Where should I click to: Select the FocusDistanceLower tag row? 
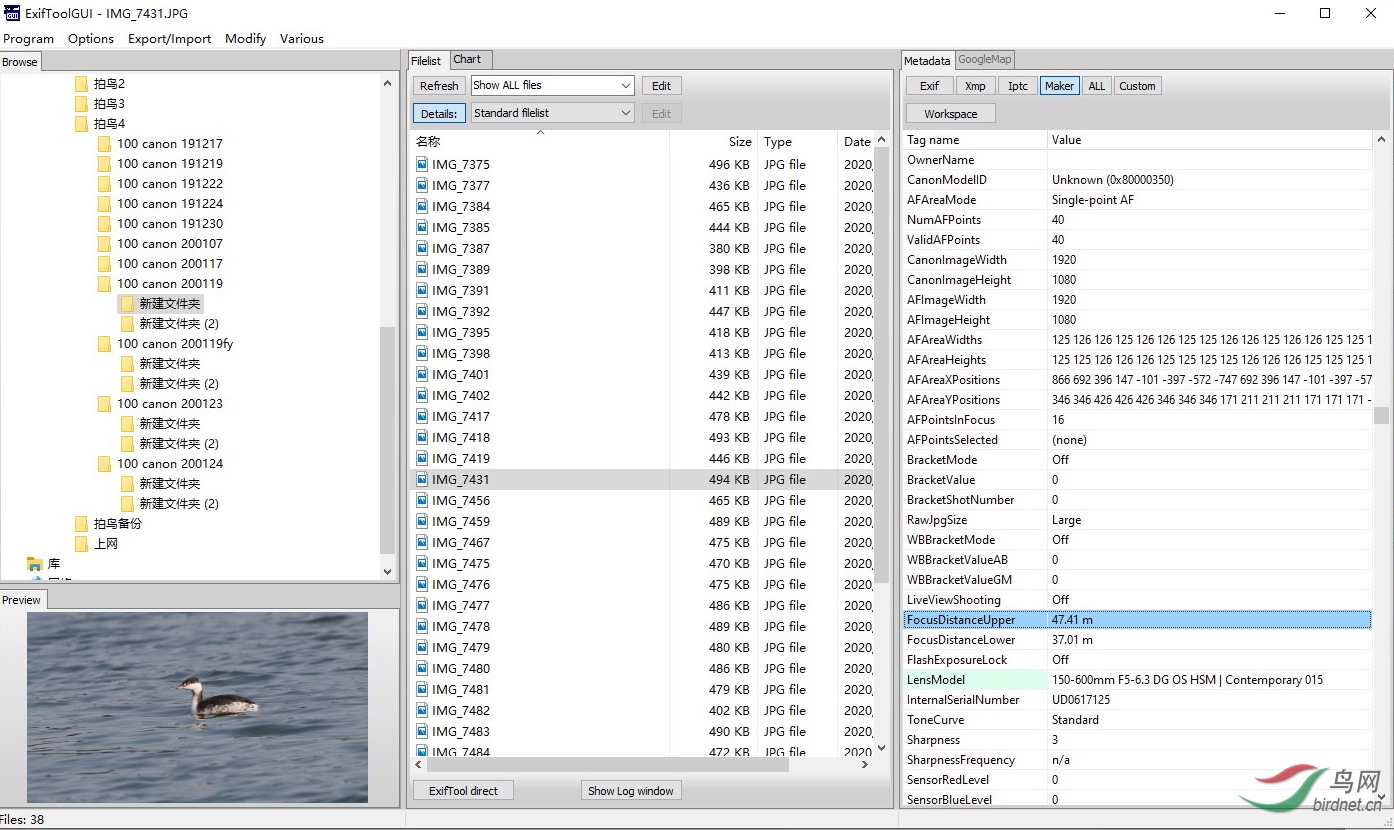pos(1137,640)
